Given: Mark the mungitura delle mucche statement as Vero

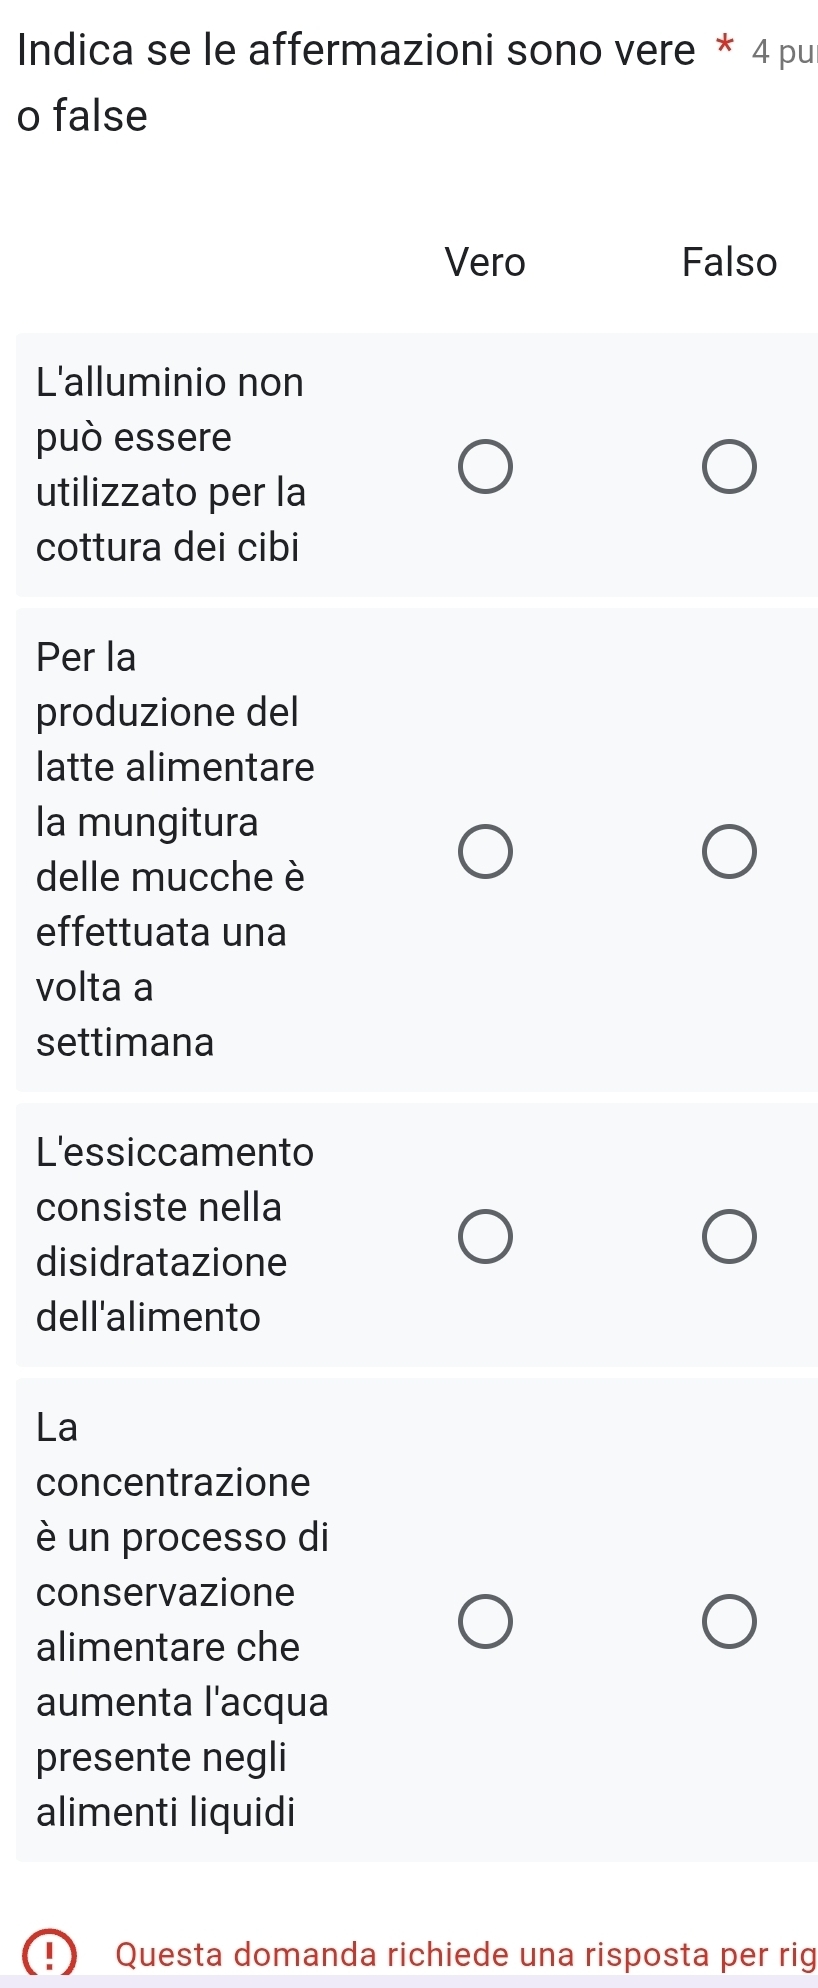Looking at the screenshot, I should click(486, 851).
